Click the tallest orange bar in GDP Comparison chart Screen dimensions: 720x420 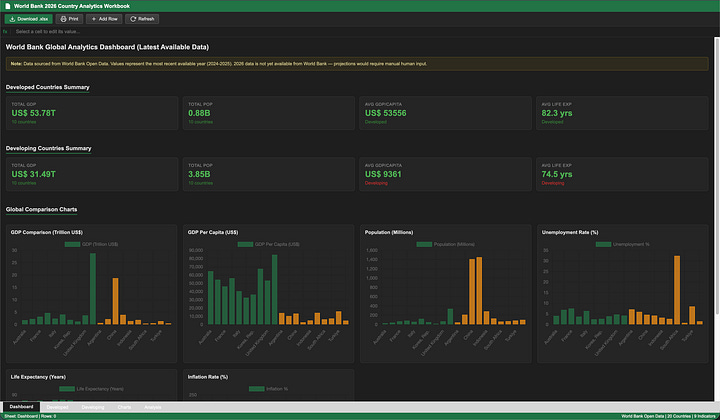(x=115, y=301)
